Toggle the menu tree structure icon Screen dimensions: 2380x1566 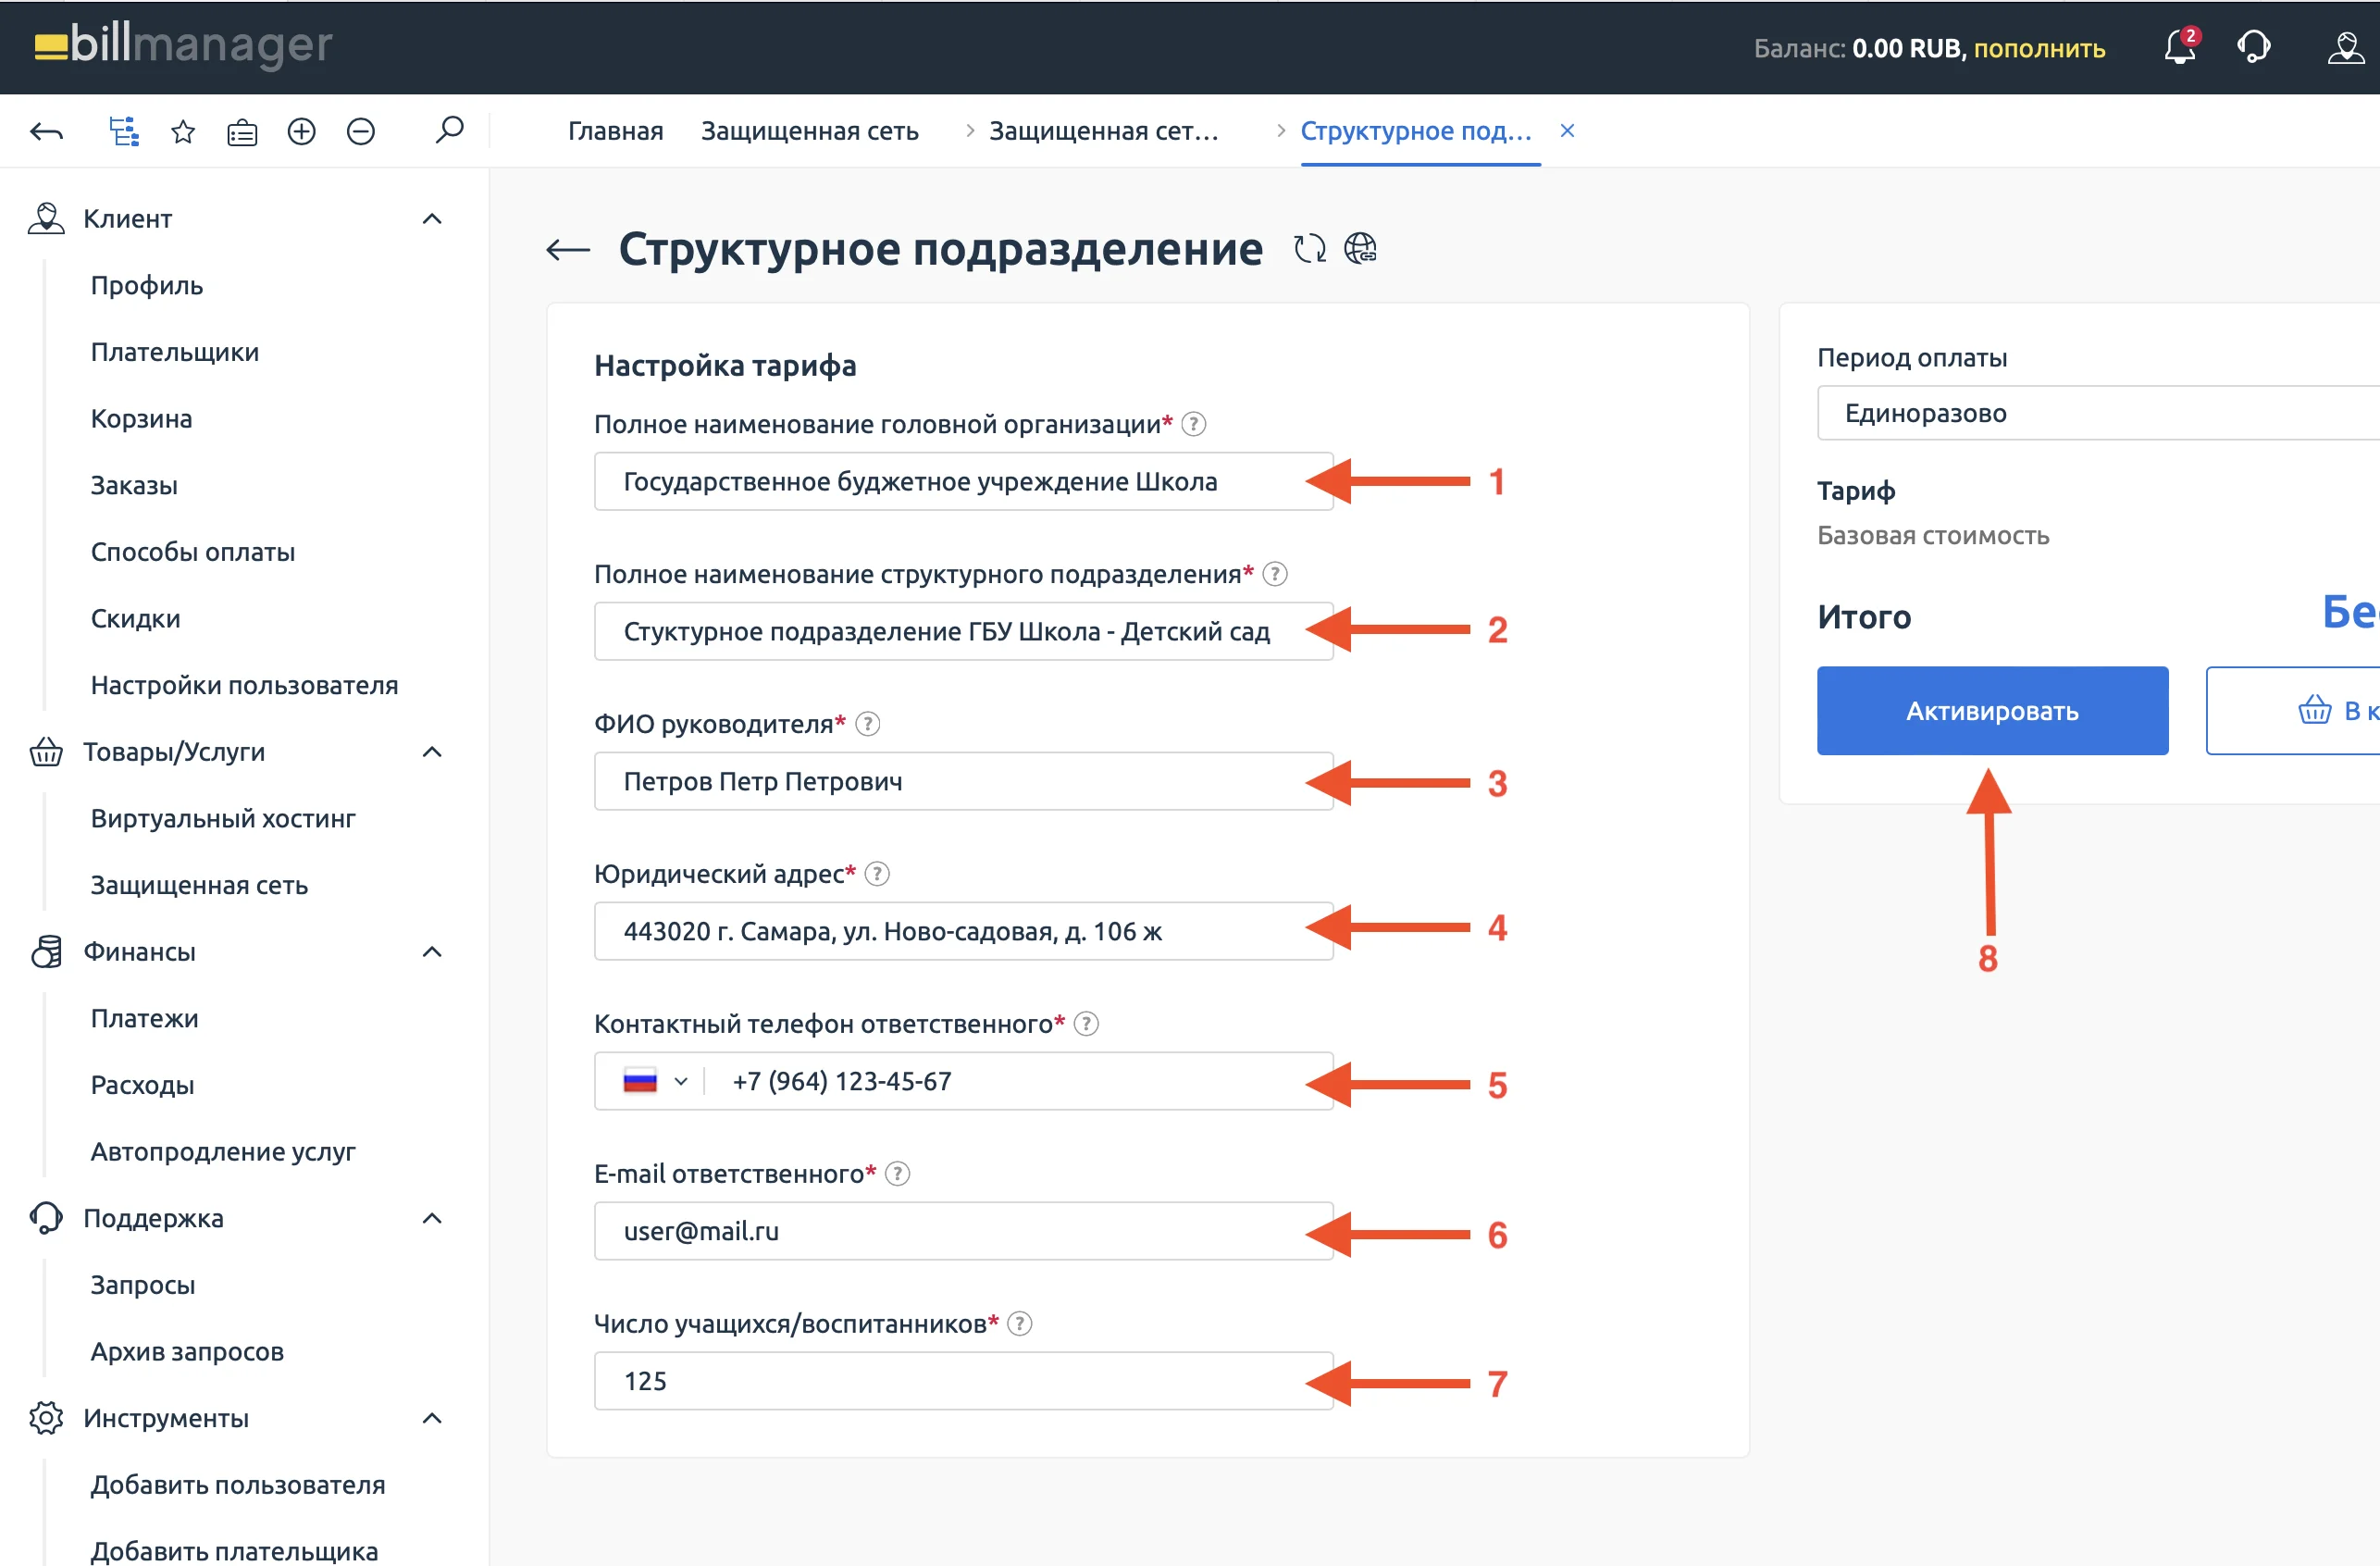tap(123, 131)
